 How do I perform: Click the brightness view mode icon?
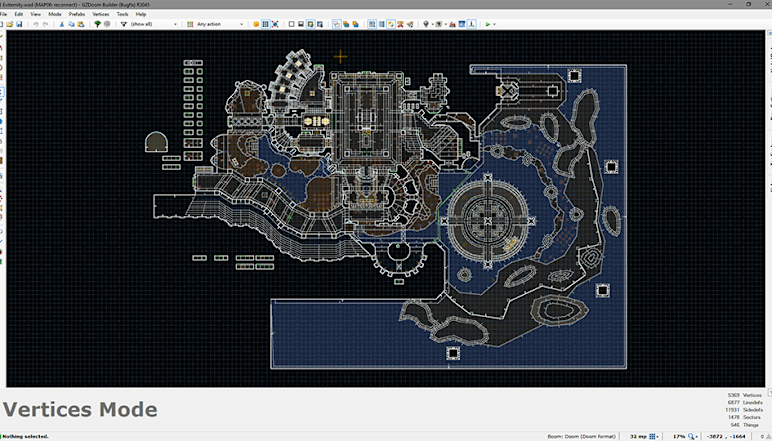pyautogui.click(x=301, y=24)
